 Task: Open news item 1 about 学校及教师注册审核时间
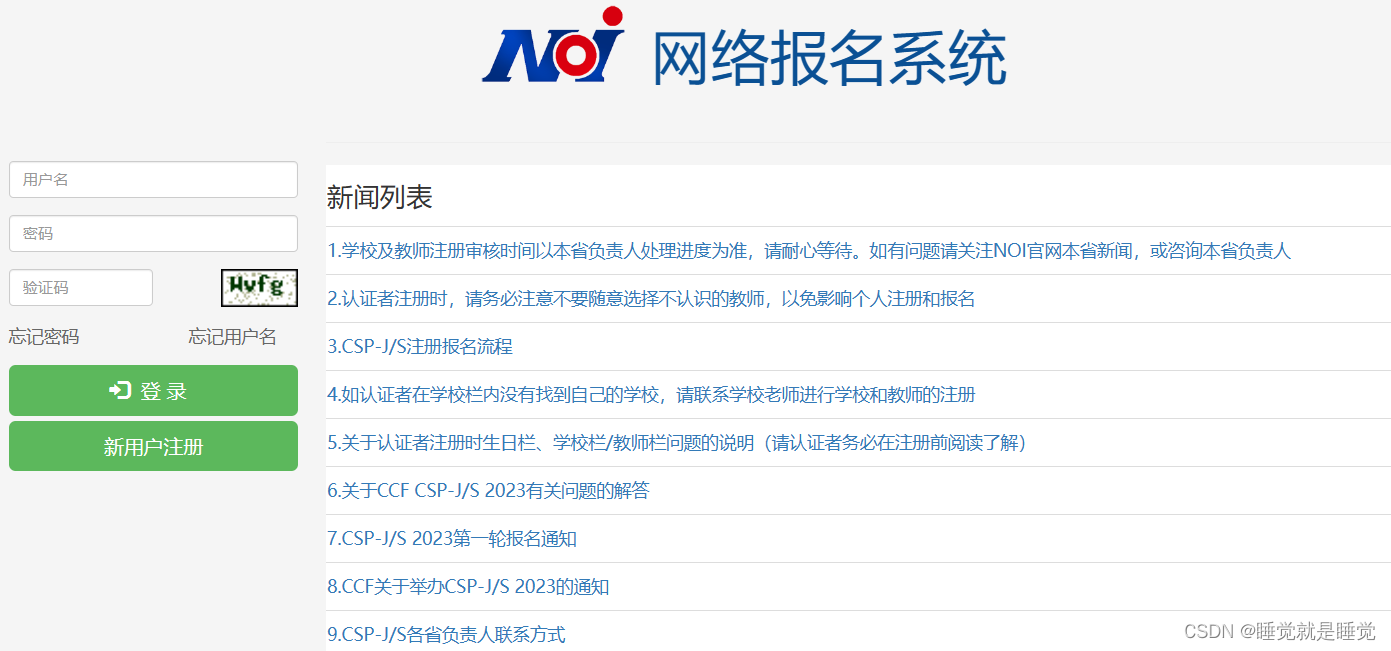pyautogui.click(x=809, y=251)
